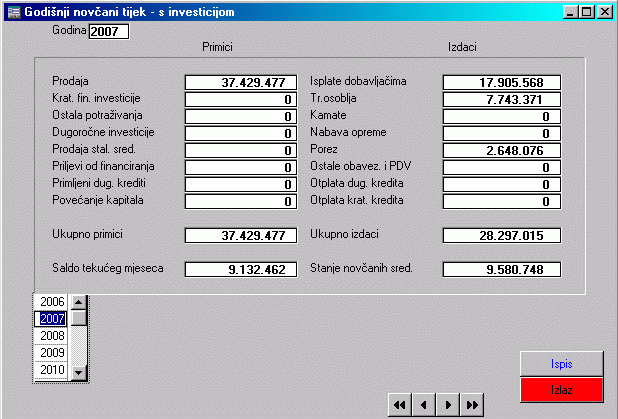Click the Prodaja value field

[x=241, y=82]
